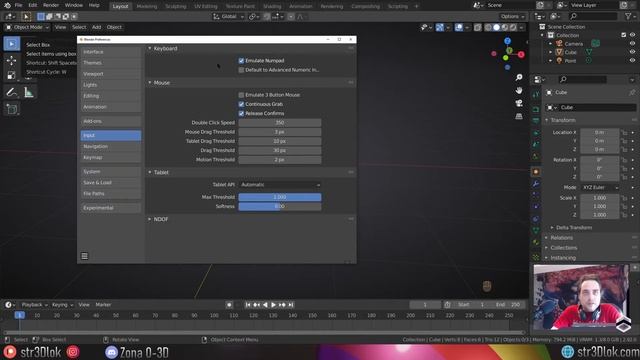Click auto keying record button in timeline

pyautogui.click(x=229, y=304)
